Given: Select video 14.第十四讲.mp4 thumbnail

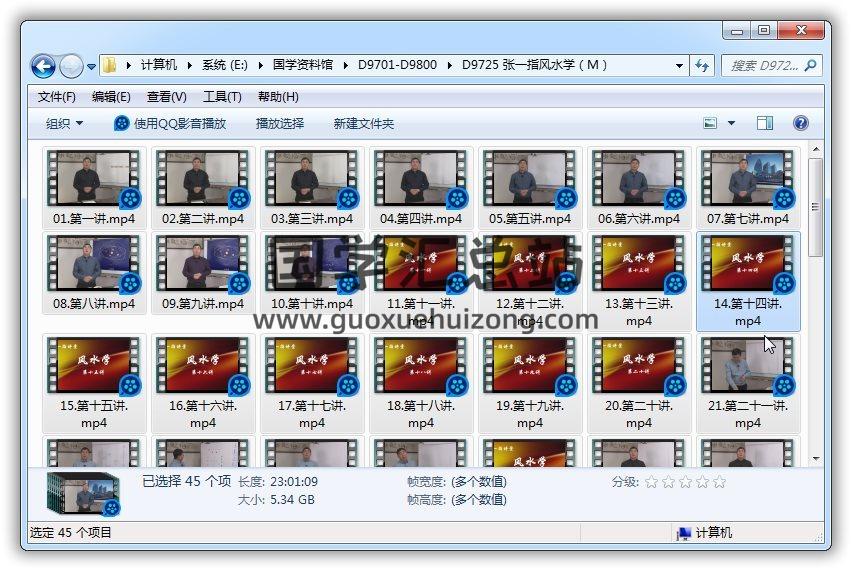Looking at the screenshot, I should tap(748, 263).
